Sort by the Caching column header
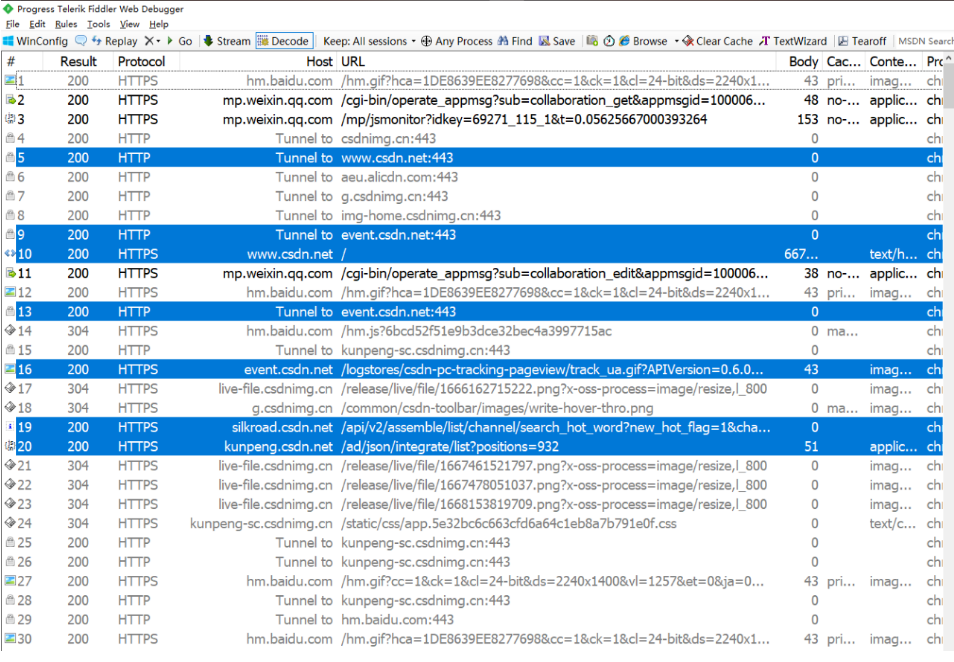Screen dimensions: 954x662 [x=843, y=61]
